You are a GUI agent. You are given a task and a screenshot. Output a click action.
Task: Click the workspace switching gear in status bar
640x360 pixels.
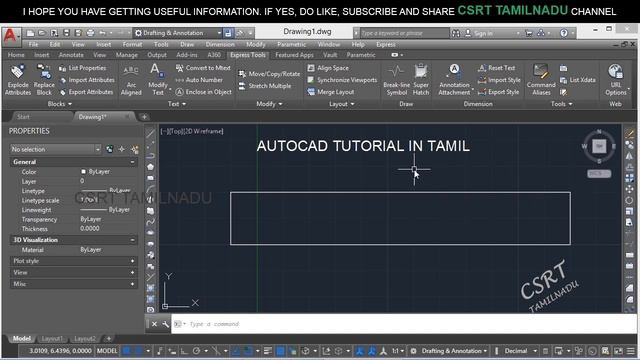click(413, 351)
